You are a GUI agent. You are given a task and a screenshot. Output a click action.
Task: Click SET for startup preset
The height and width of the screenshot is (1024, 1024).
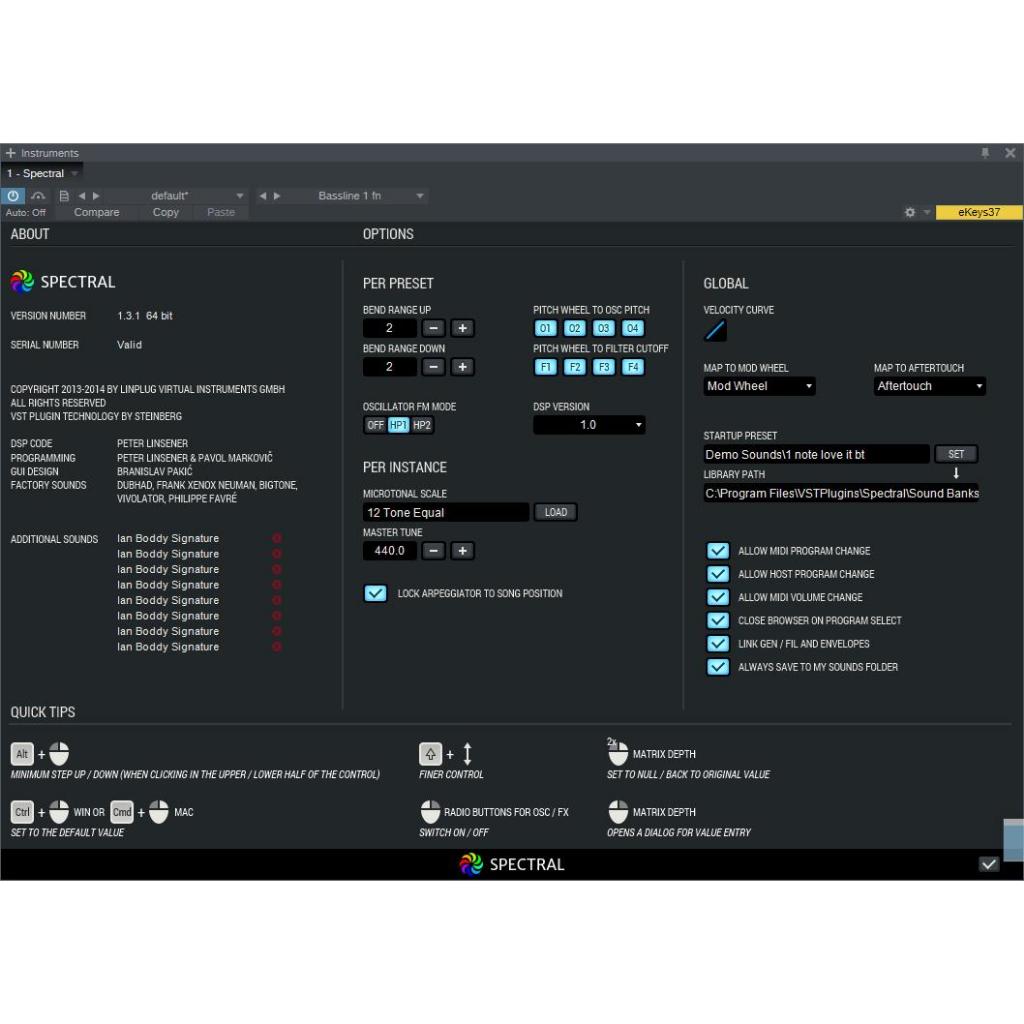955,454
